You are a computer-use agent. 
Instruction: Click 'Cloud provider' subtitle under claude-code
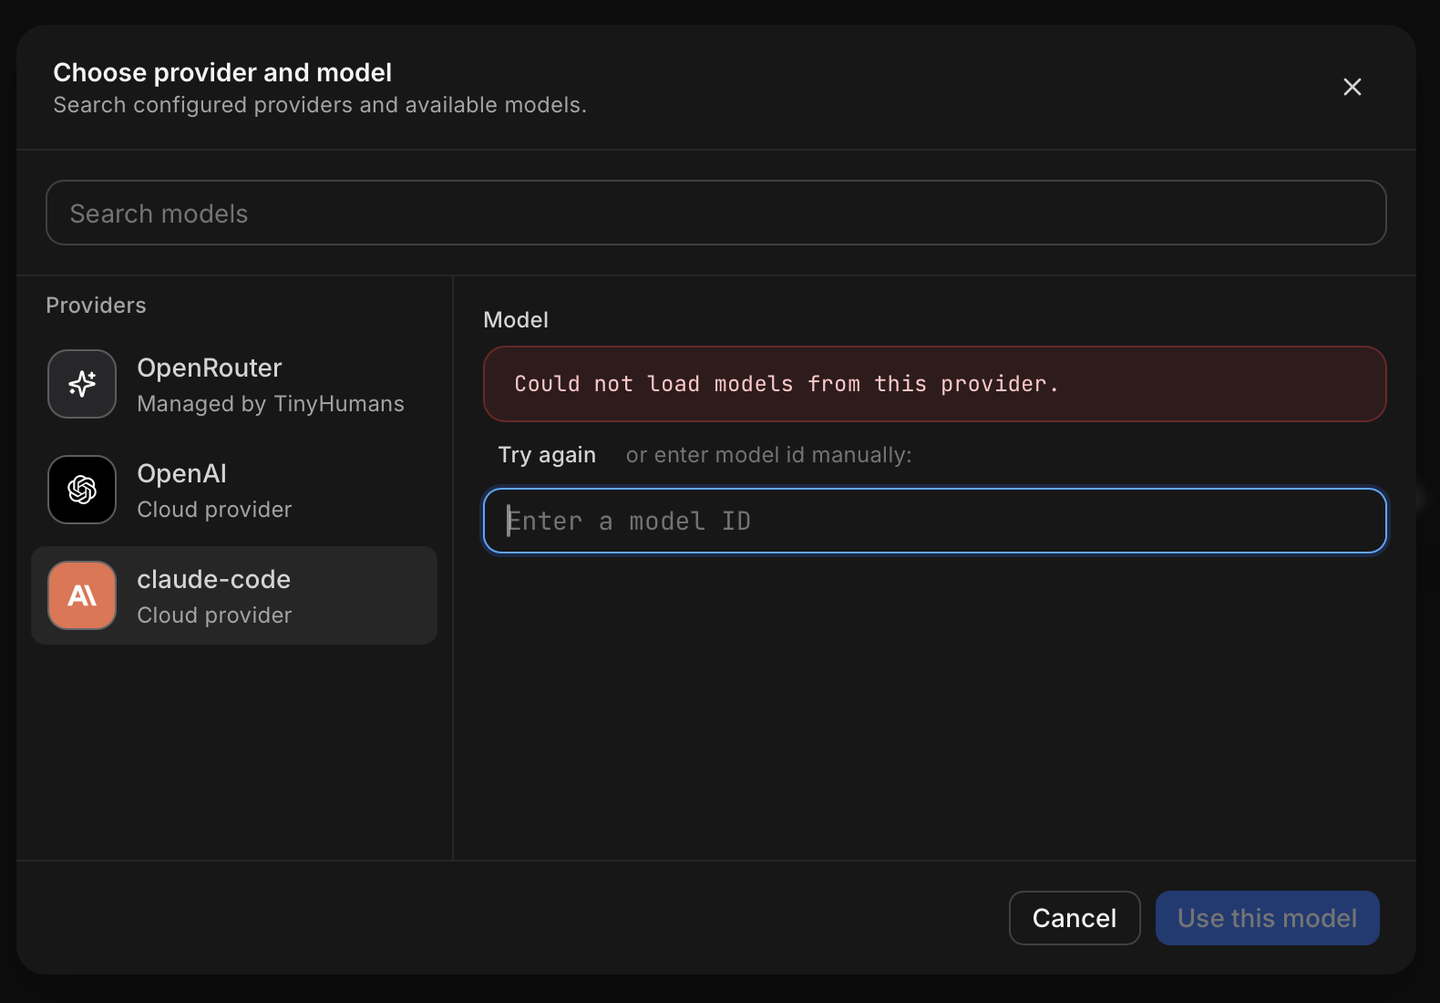coord(214,616)
